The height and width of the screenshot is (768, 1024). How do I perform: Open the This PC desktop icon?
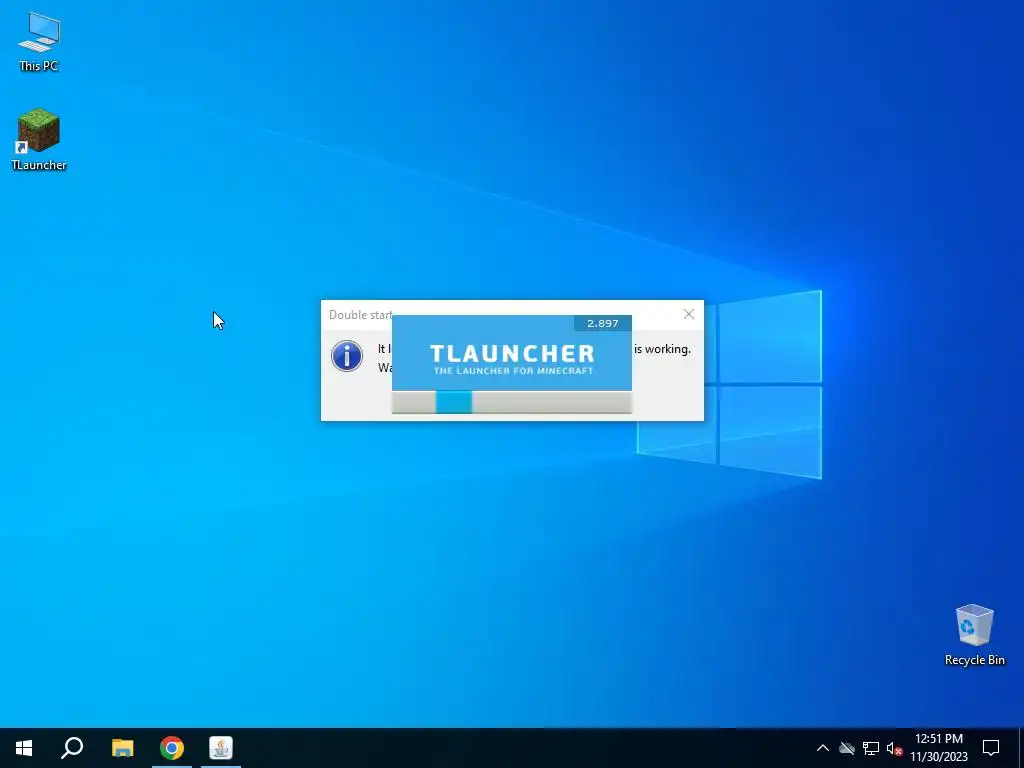(39, 42)
